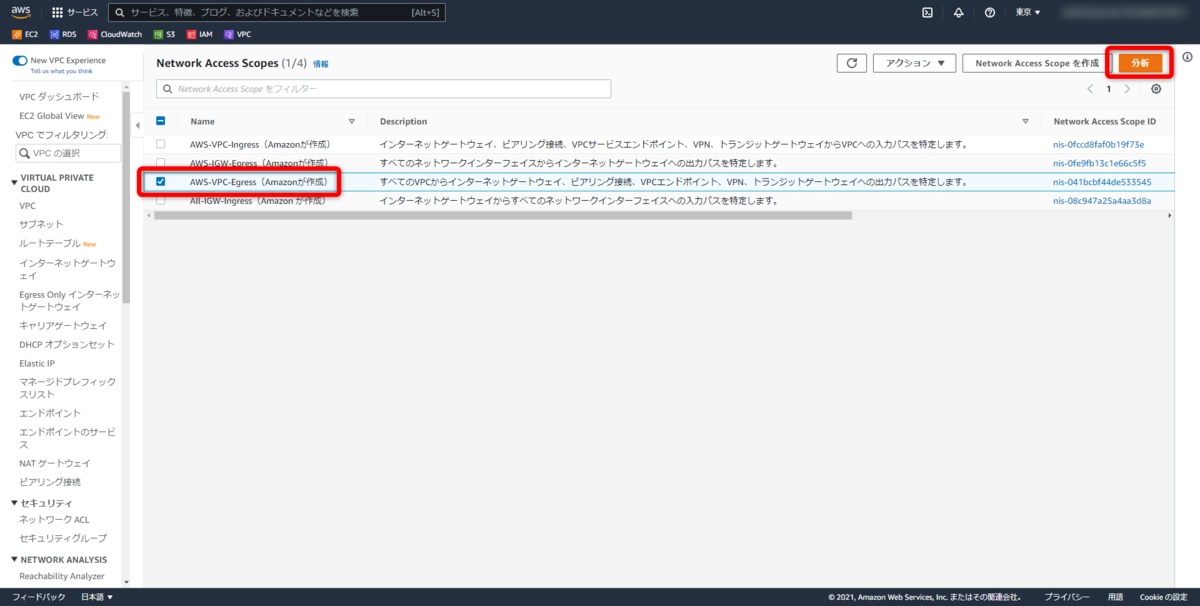
Task: Open VPC の選択 filter box
Action: pos(68,153)
